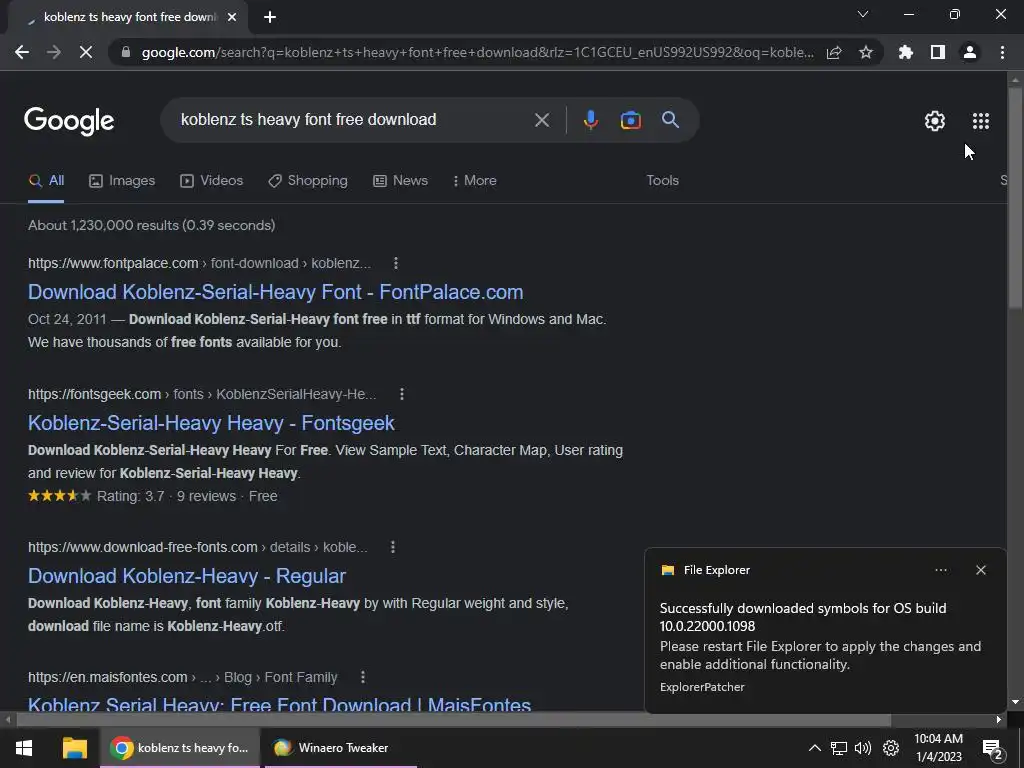
Task: Show hidden system tray icons
Action: coord(815,748)
